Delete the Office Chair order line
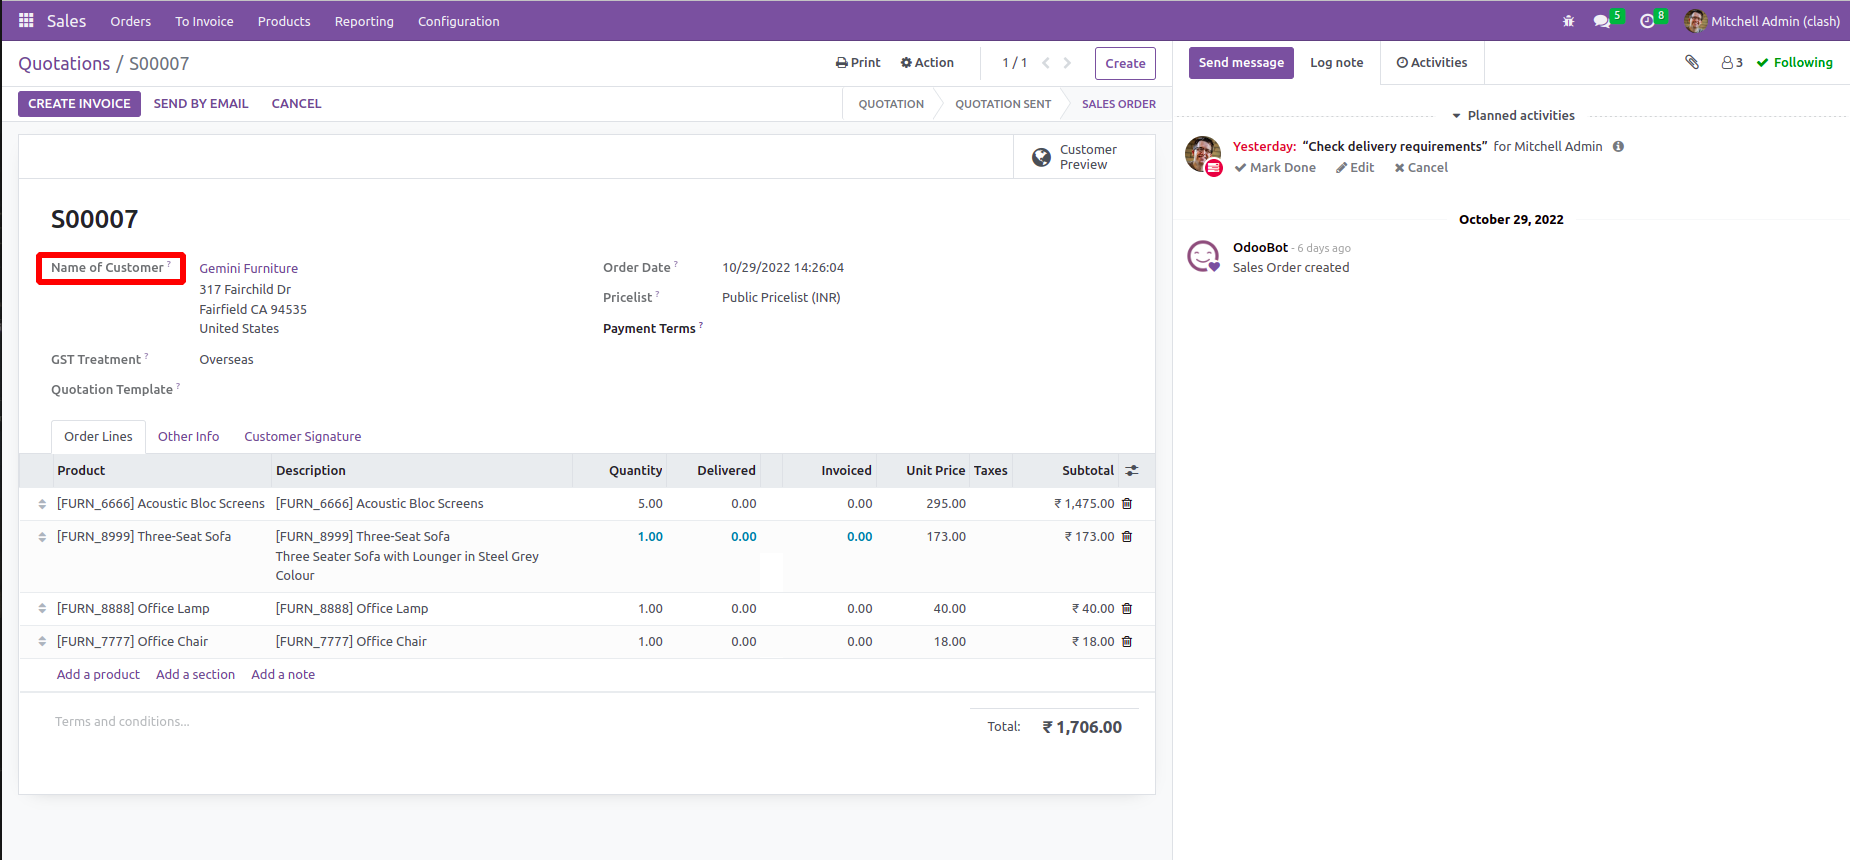Screen dimensions: 1850x860 [1127, 642]
